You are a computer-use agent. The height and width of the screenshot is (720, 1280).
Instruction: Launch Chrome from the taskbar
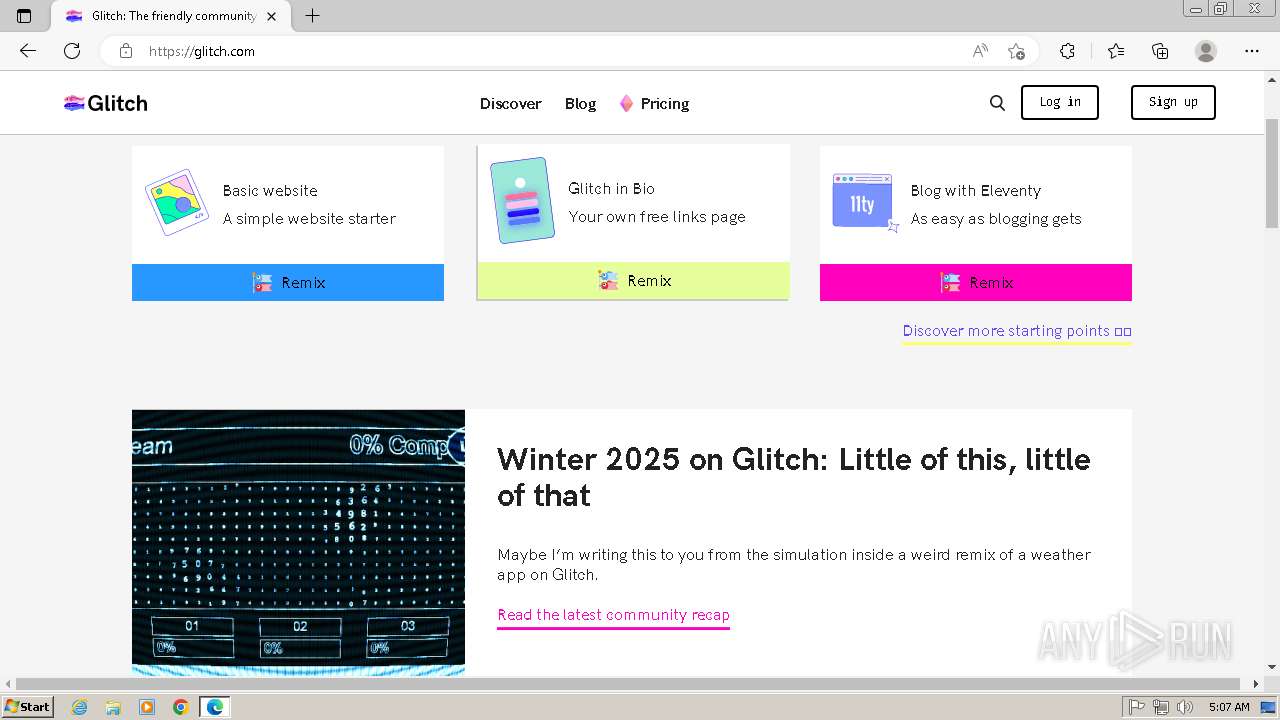coord(181,707)
